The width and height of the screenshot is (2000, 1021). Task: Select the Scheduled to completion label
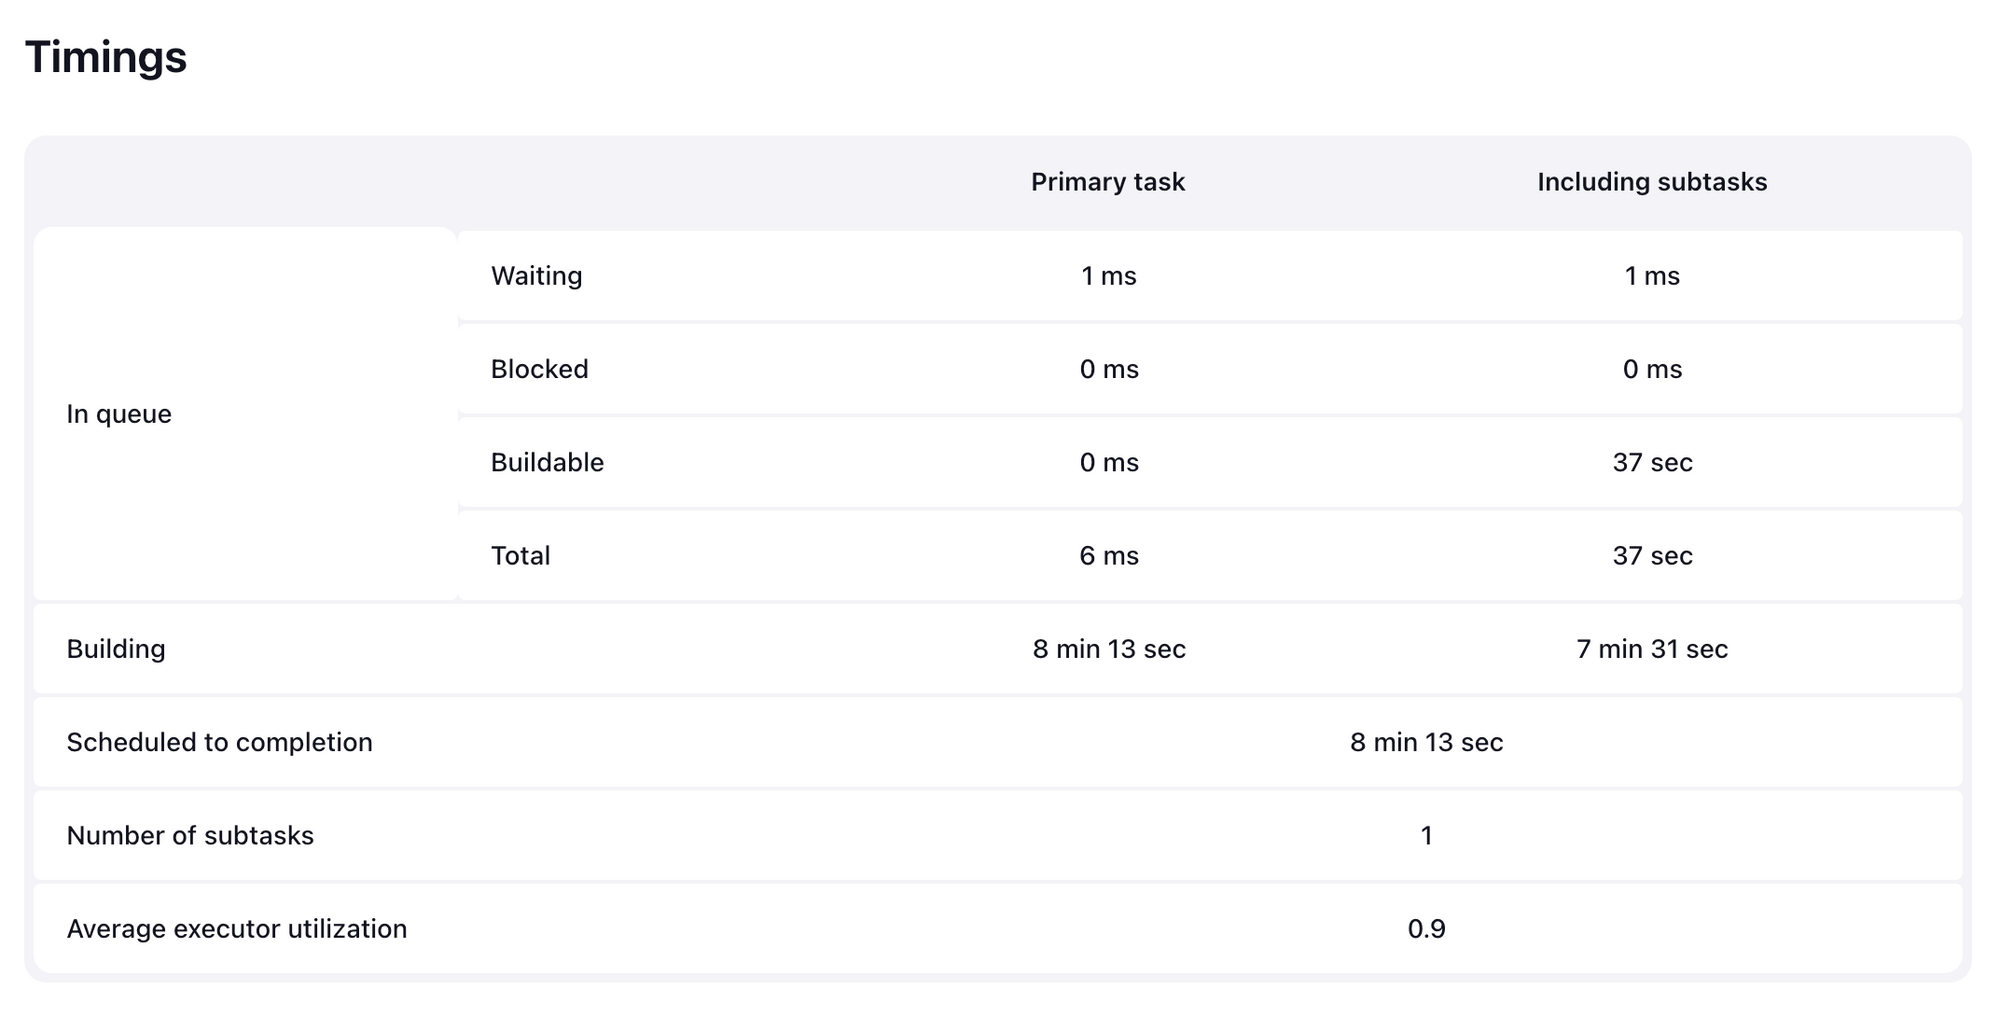pyautogui.click(x=219, y=742)
